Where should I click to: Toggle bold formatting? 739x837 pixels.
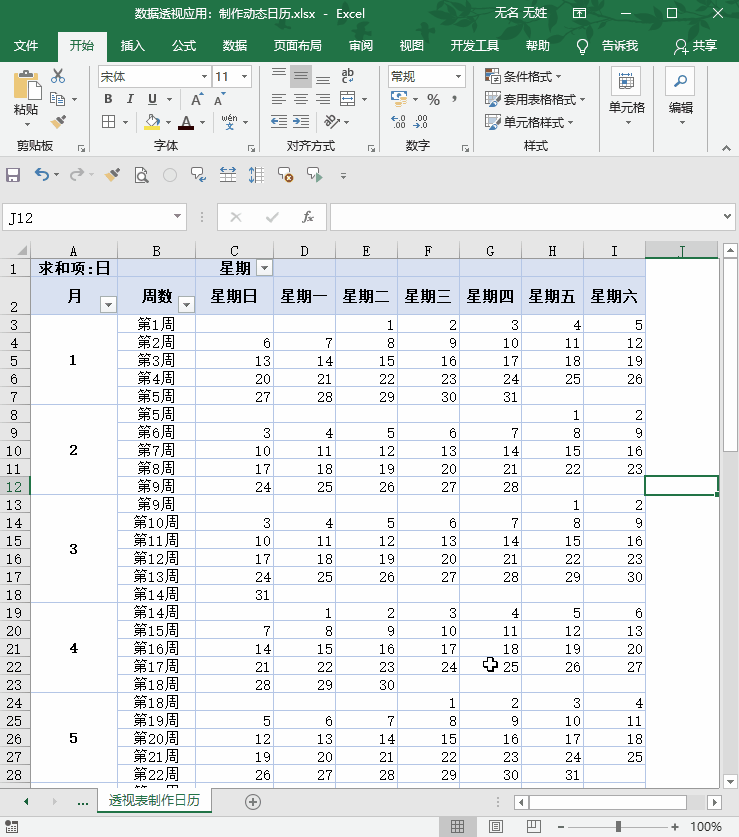click(108, 99)
